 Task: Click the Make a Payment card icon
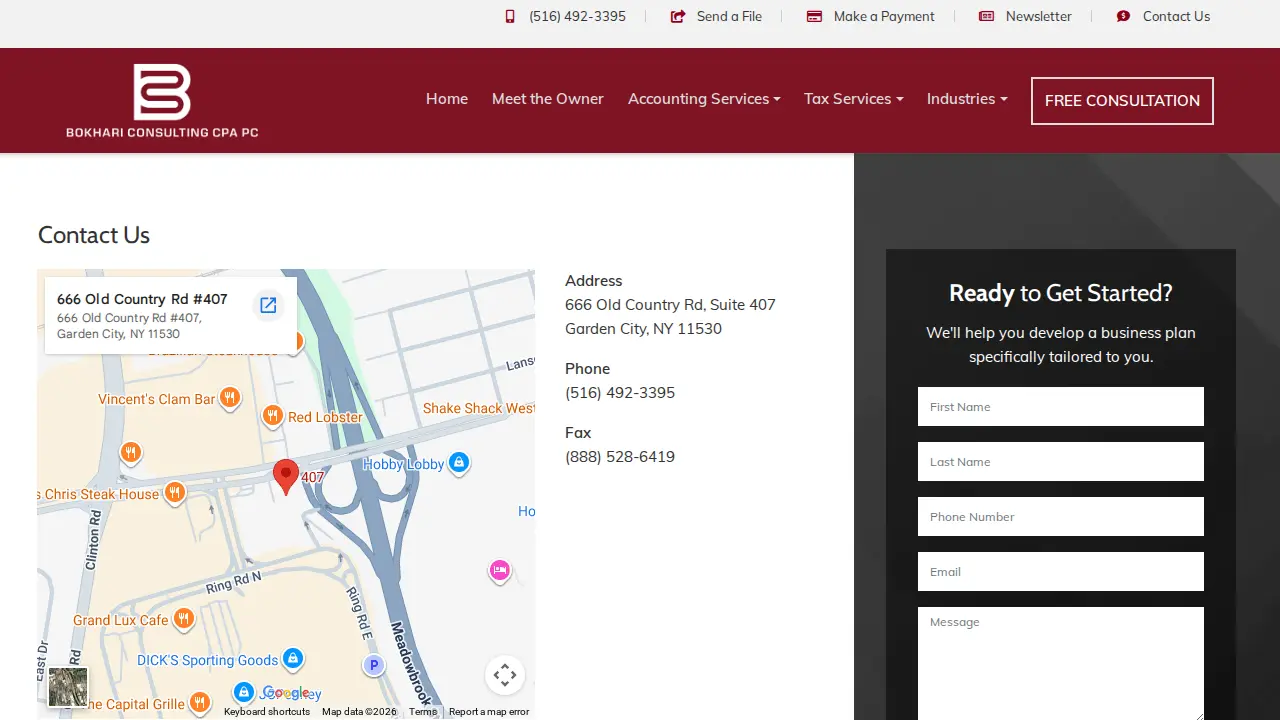click(x=814, y=16)
